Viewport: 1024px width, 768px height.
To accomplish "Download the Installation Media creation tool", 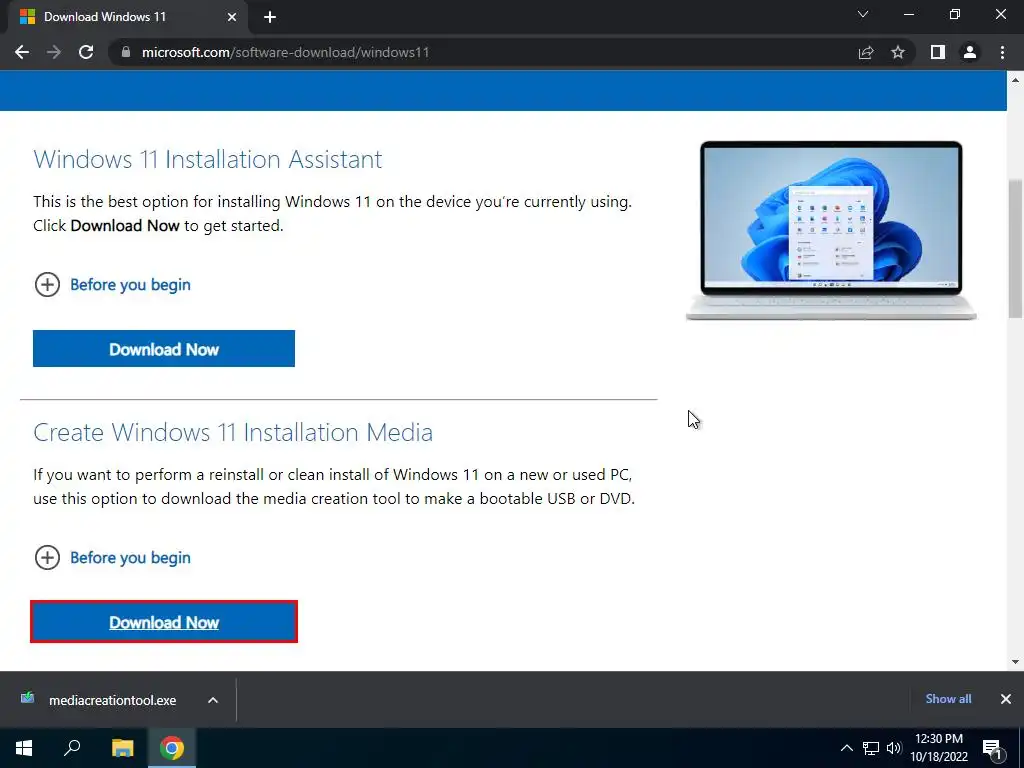I will pyautogui.click(x=164, y=622).
